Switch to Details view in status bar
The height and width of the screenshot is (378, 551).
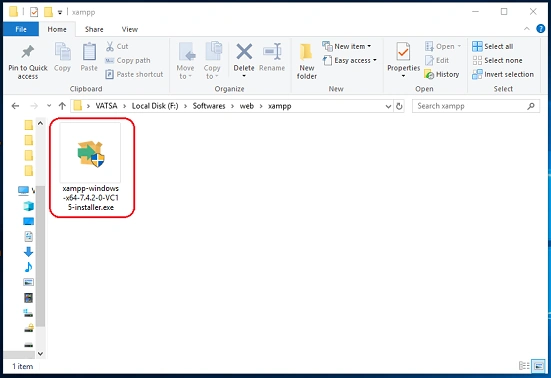524,366
